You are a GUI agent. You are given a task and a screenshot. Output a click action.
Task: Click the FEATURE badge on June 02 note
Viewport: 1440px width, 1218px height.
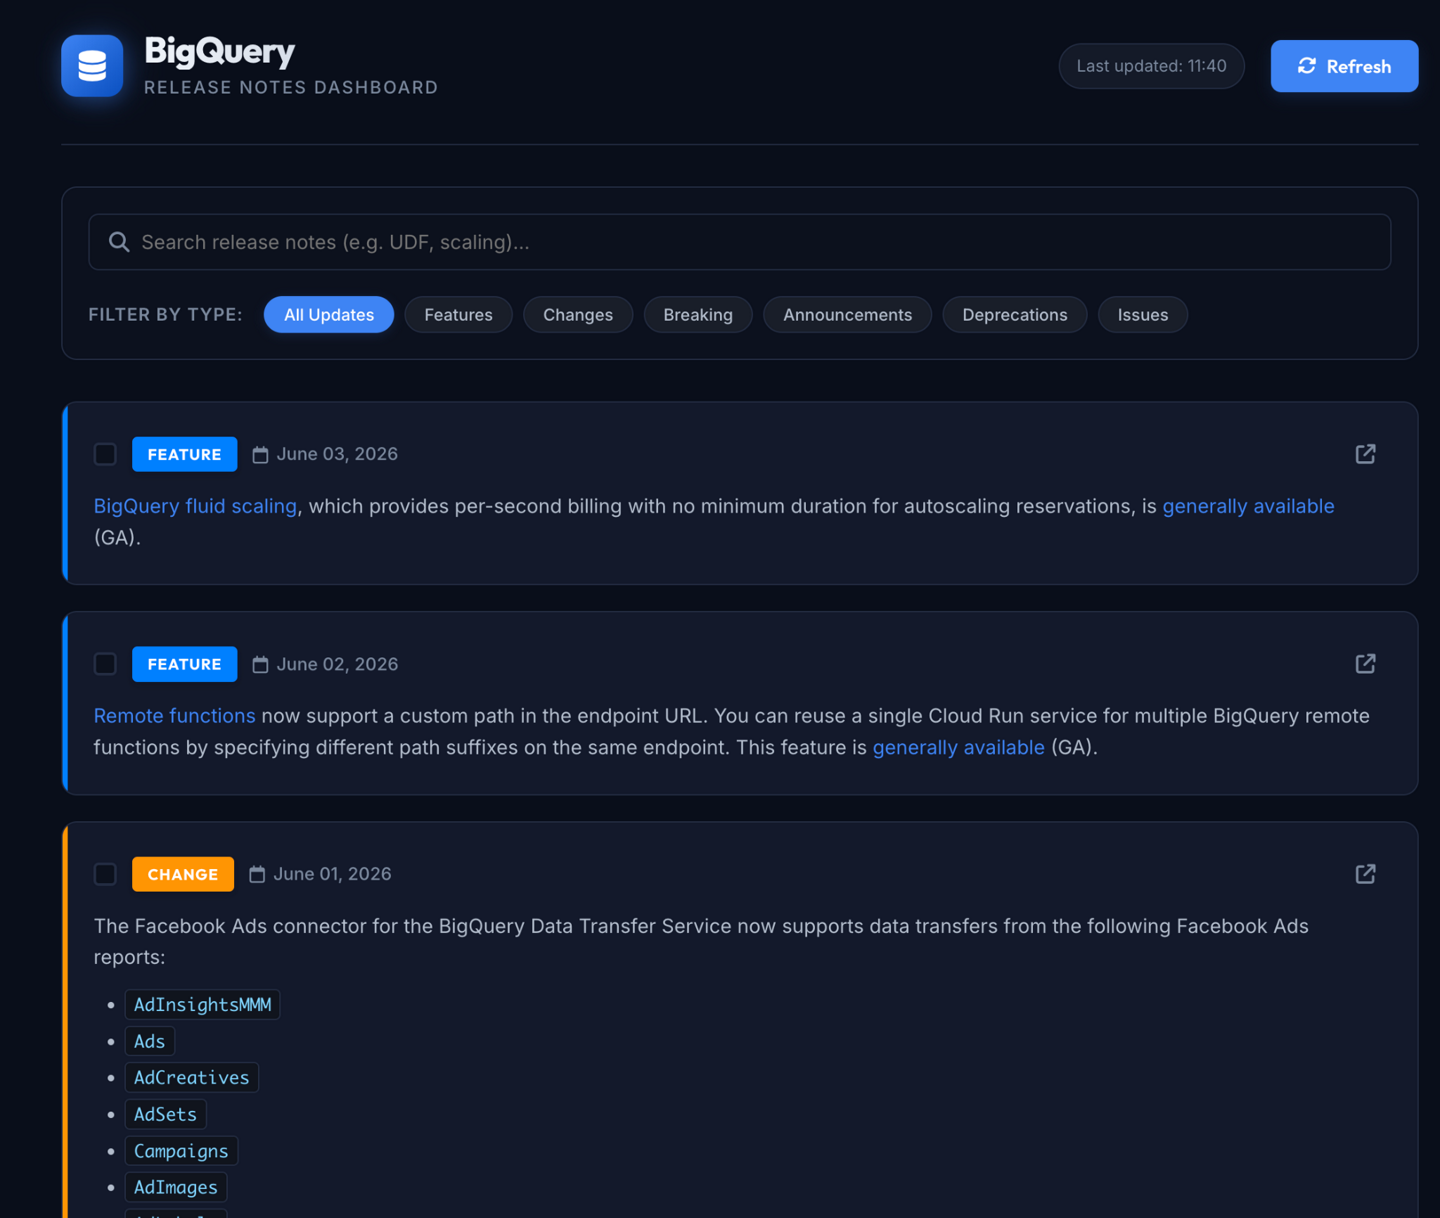pos(185,664)
